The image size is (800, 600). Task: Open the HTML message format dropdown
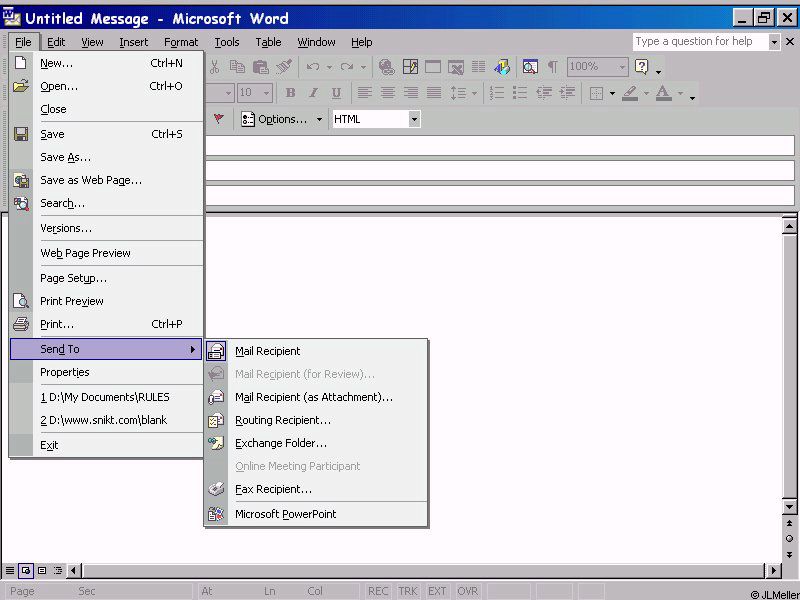[x=414, y=119]
